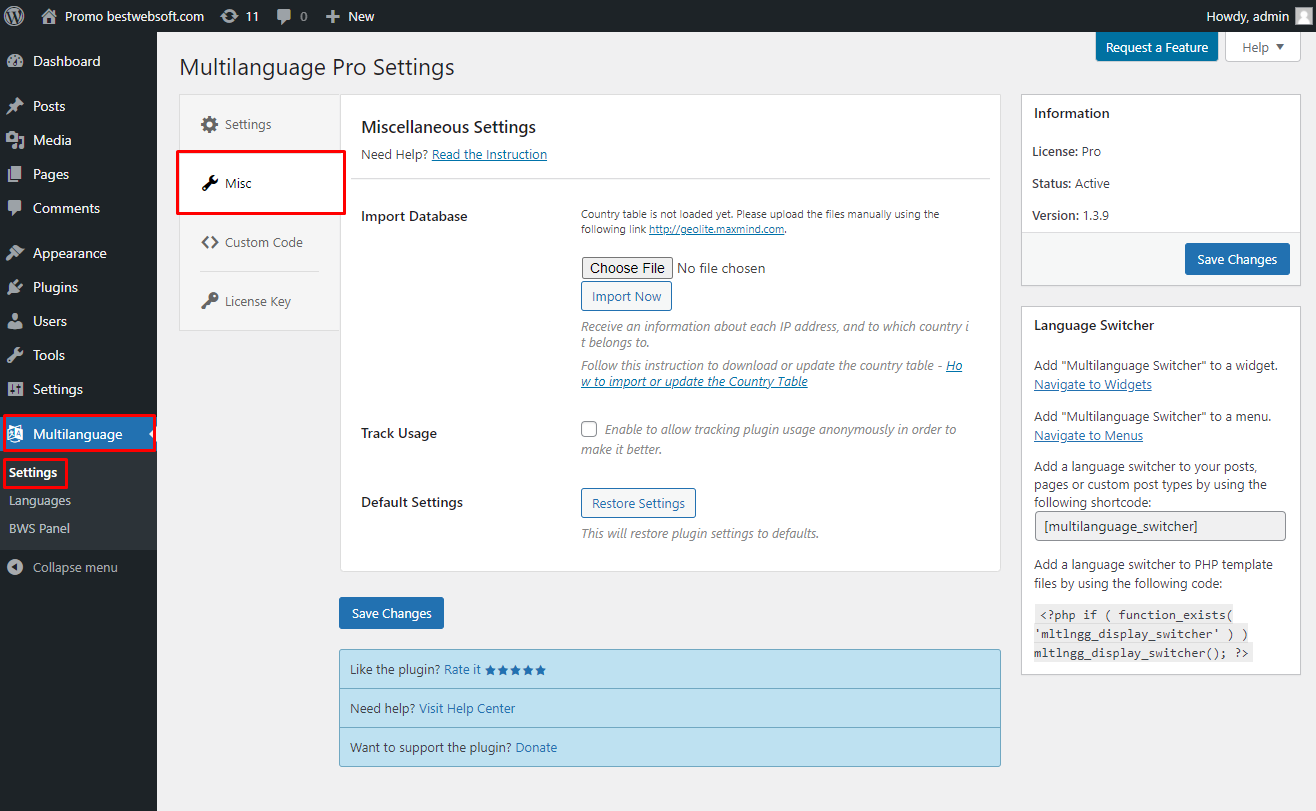Click the WordPress logo icon

point(15,16)
